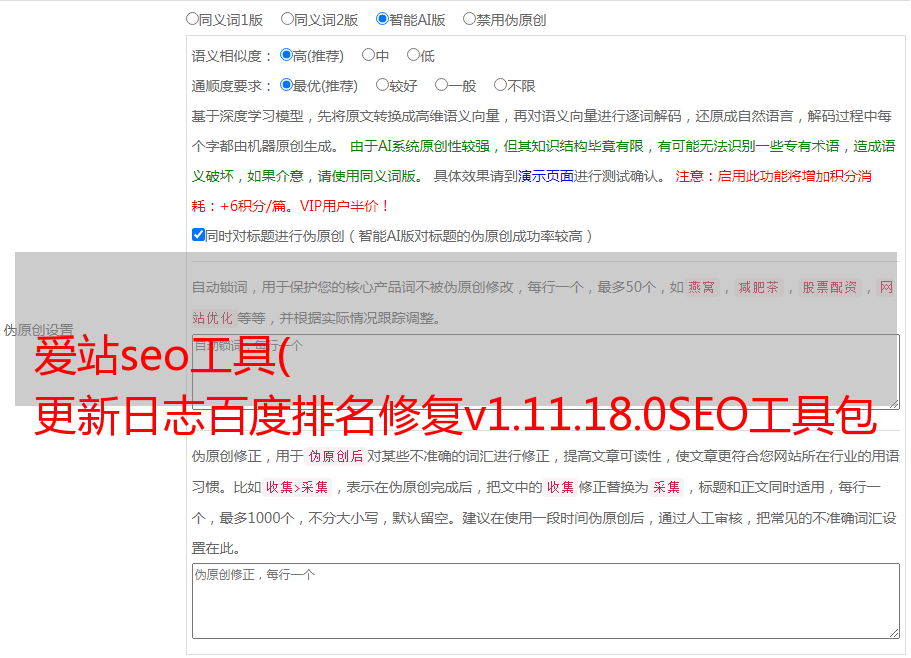Choose 较好 for 通顺度要求

pyautogui.click(x=382, y=85)
